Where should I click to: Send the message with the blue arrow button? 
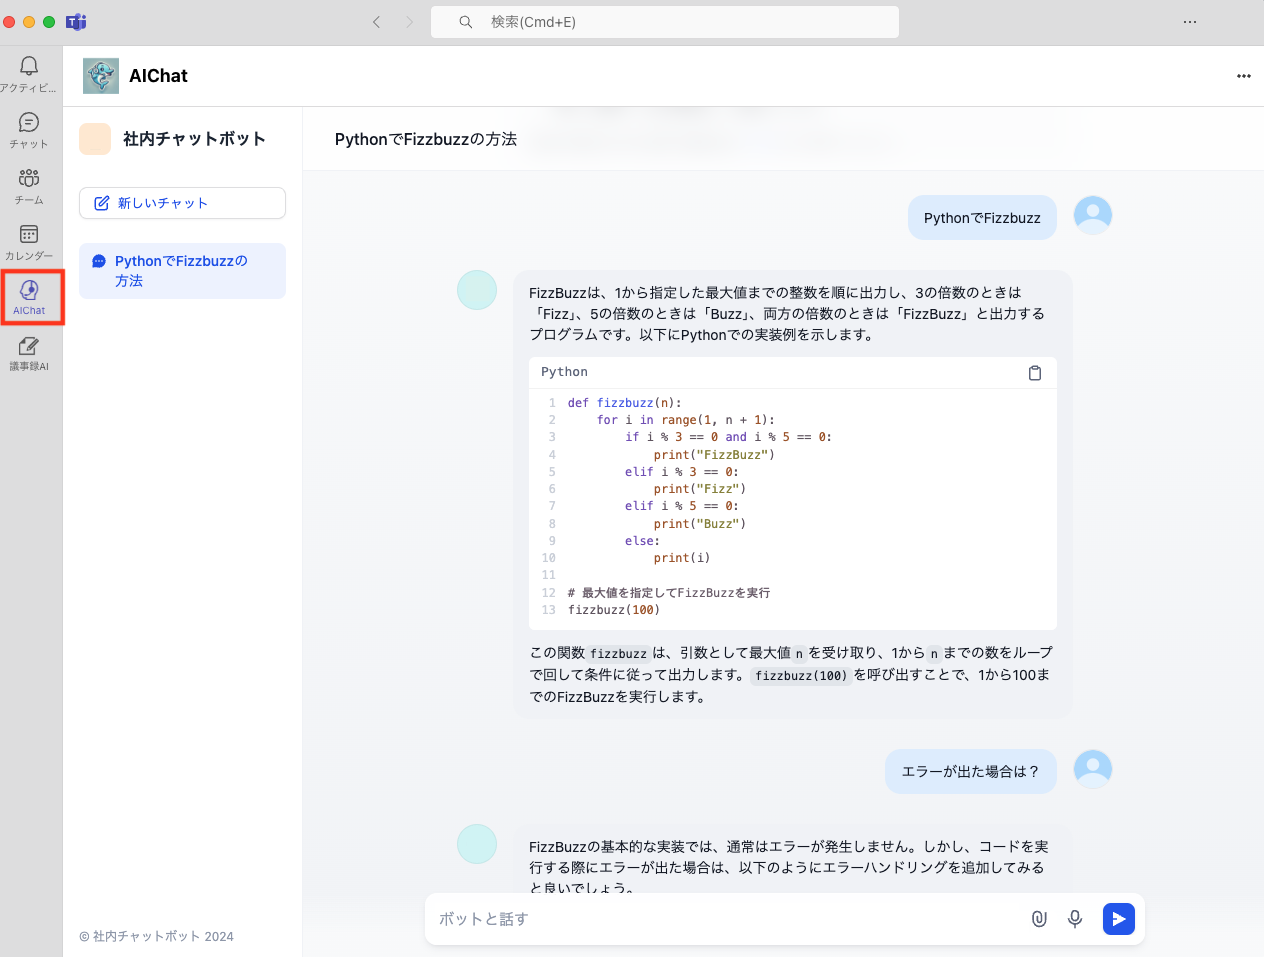(1119, 919)
